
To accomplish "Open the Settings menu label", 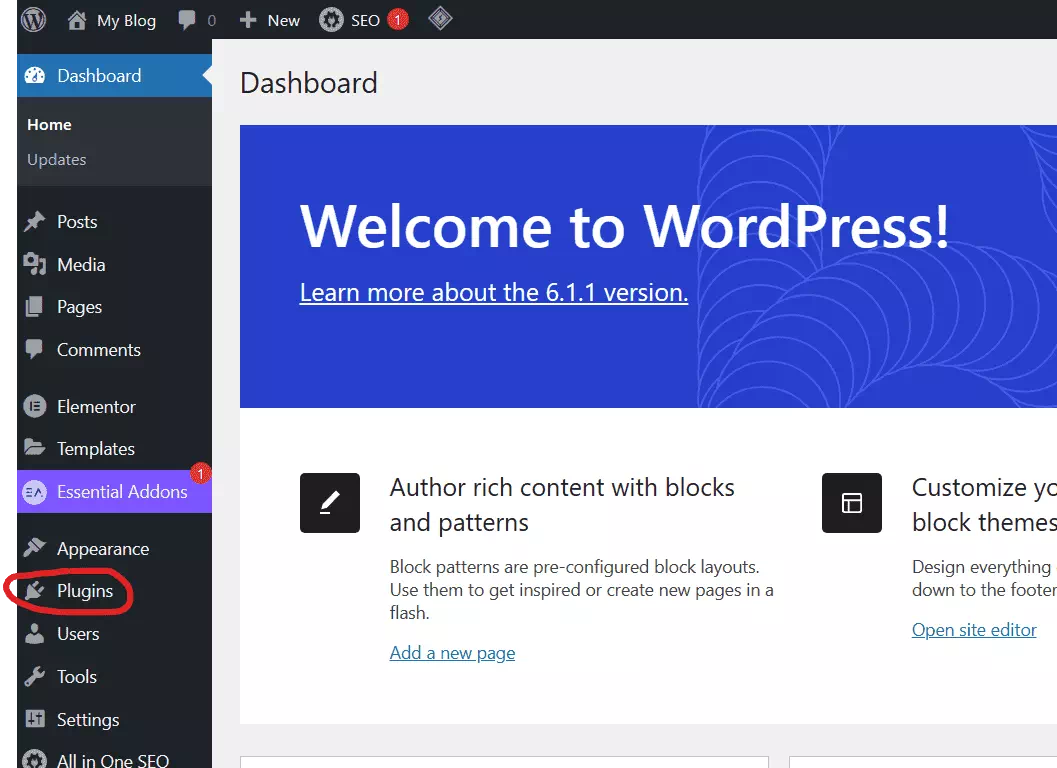I will 88,719.
